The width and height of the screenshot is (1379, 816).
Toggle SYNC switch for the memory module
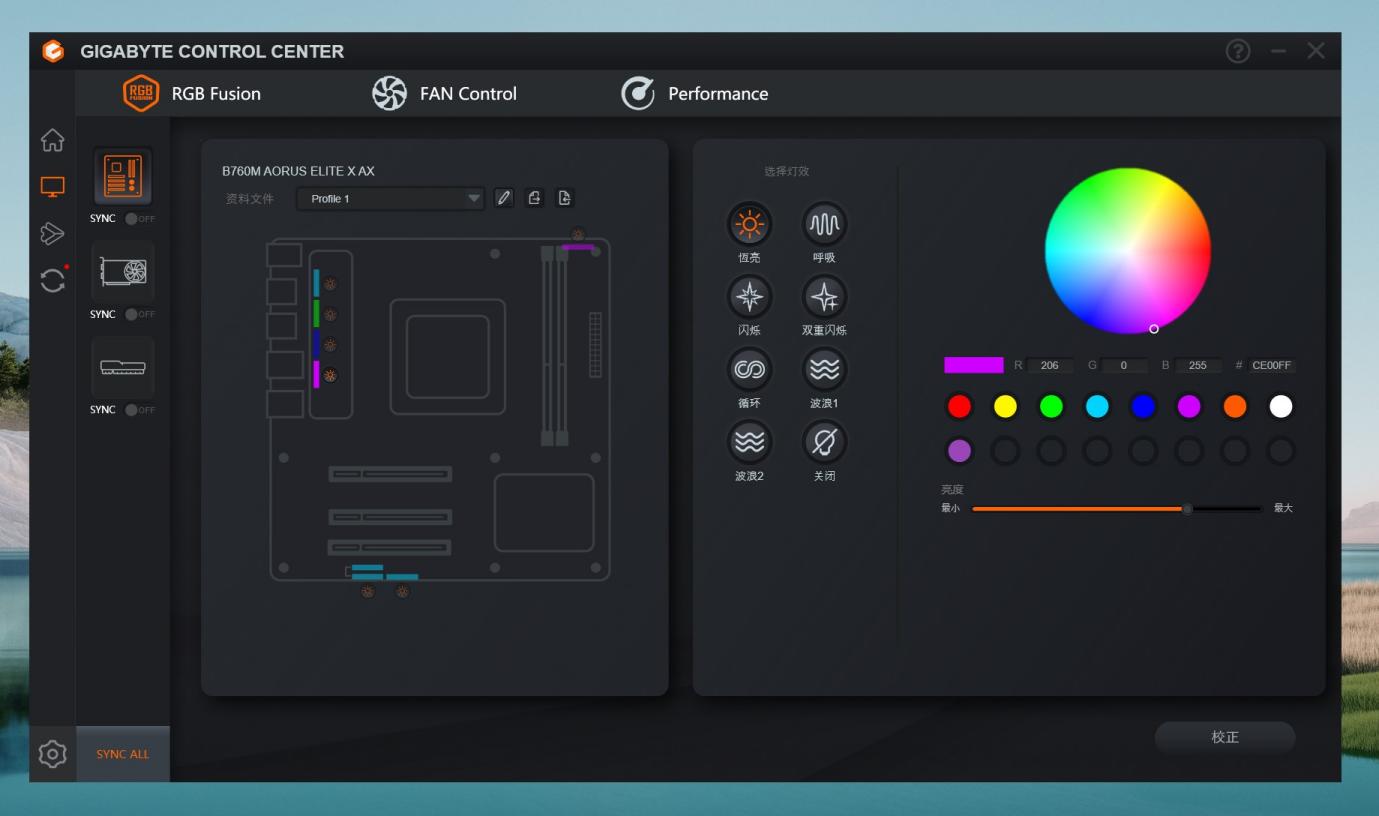137,410
